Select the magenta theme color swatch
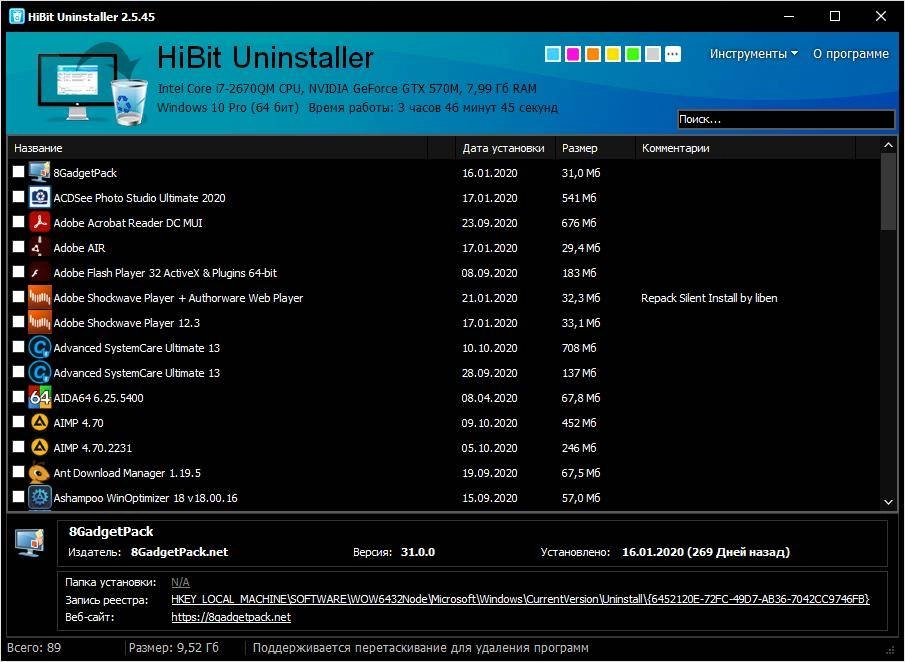The image size is (905, 662). (x=573, y=54)
